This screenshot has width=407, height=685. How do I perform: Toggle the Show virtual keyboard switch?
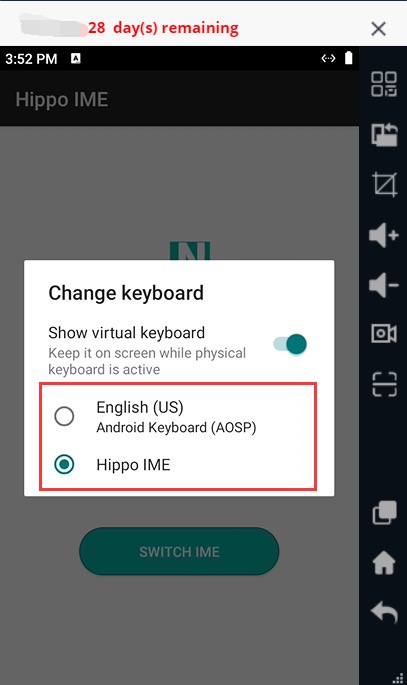pos(290,344)
